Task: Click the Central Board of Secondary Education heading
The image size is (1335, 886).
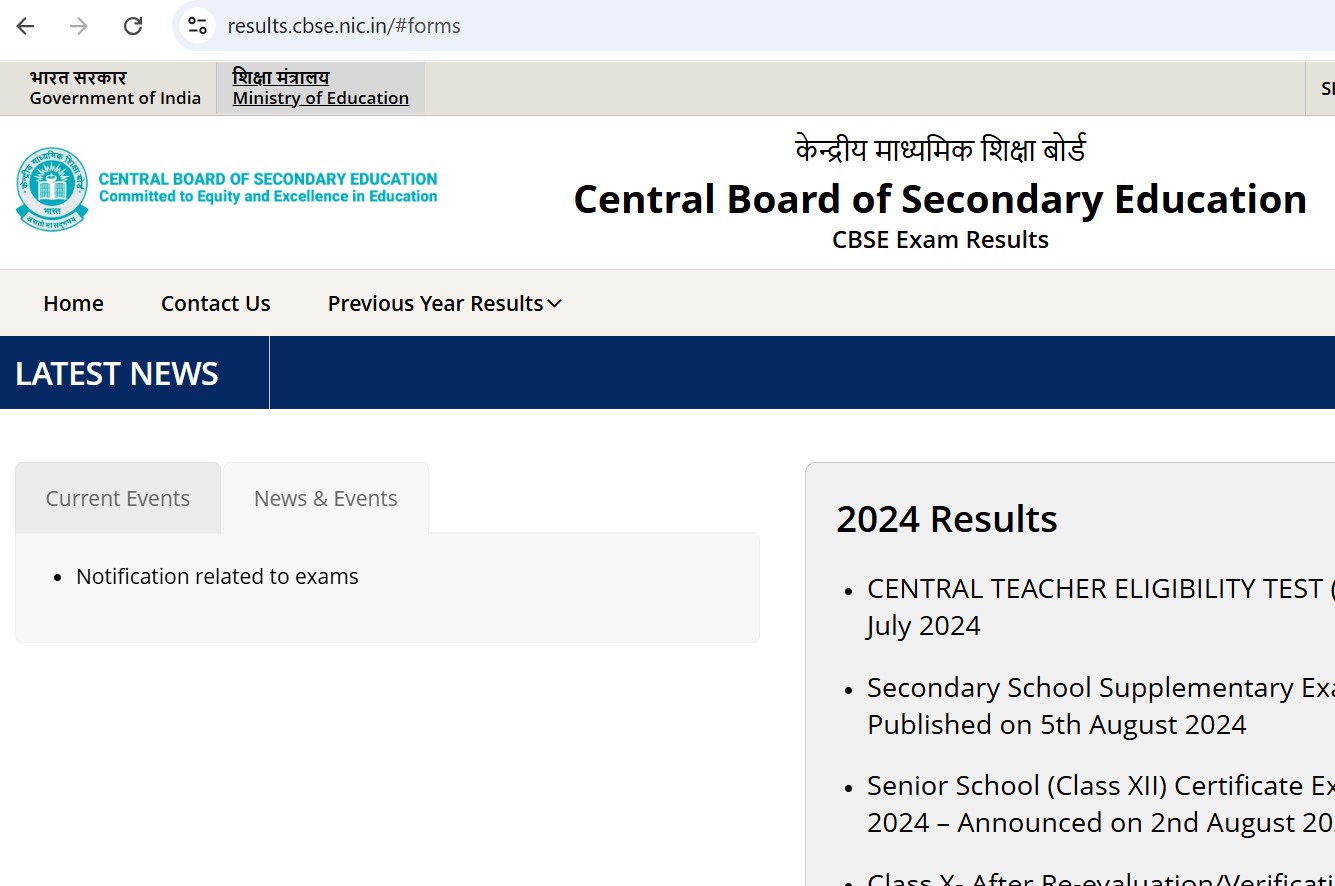Action: [x=939, y=199]
